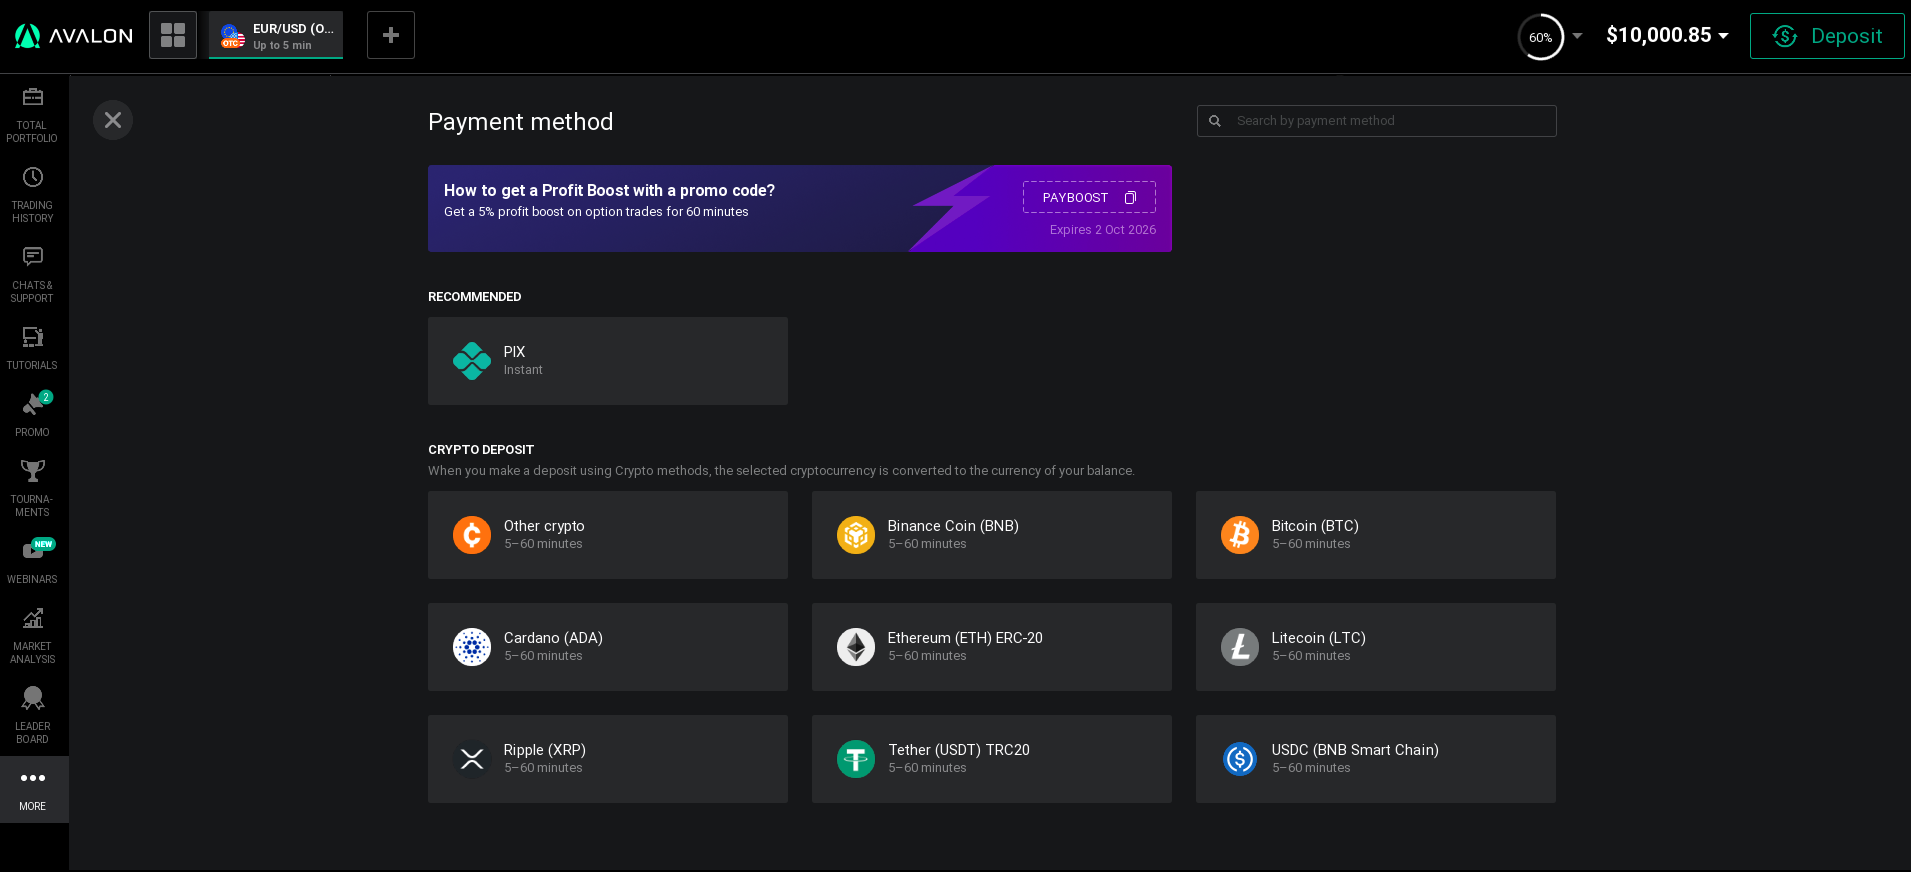
Task: Open the Webinars section
Action: point(32,562)
